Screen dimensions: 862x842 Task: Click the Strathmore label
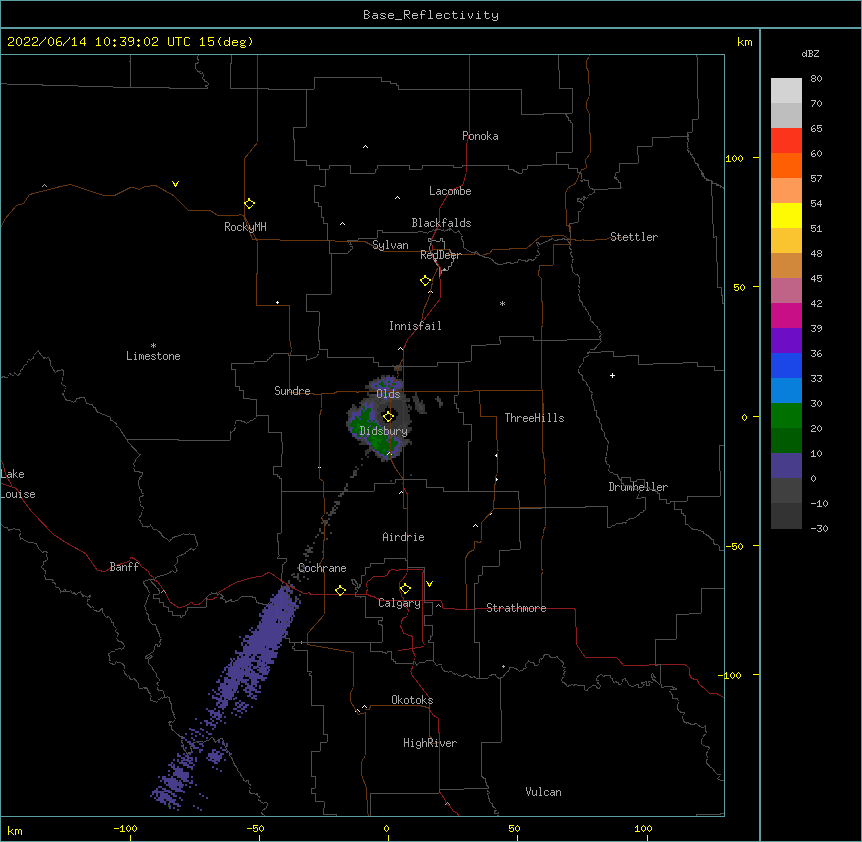(516, 608)
